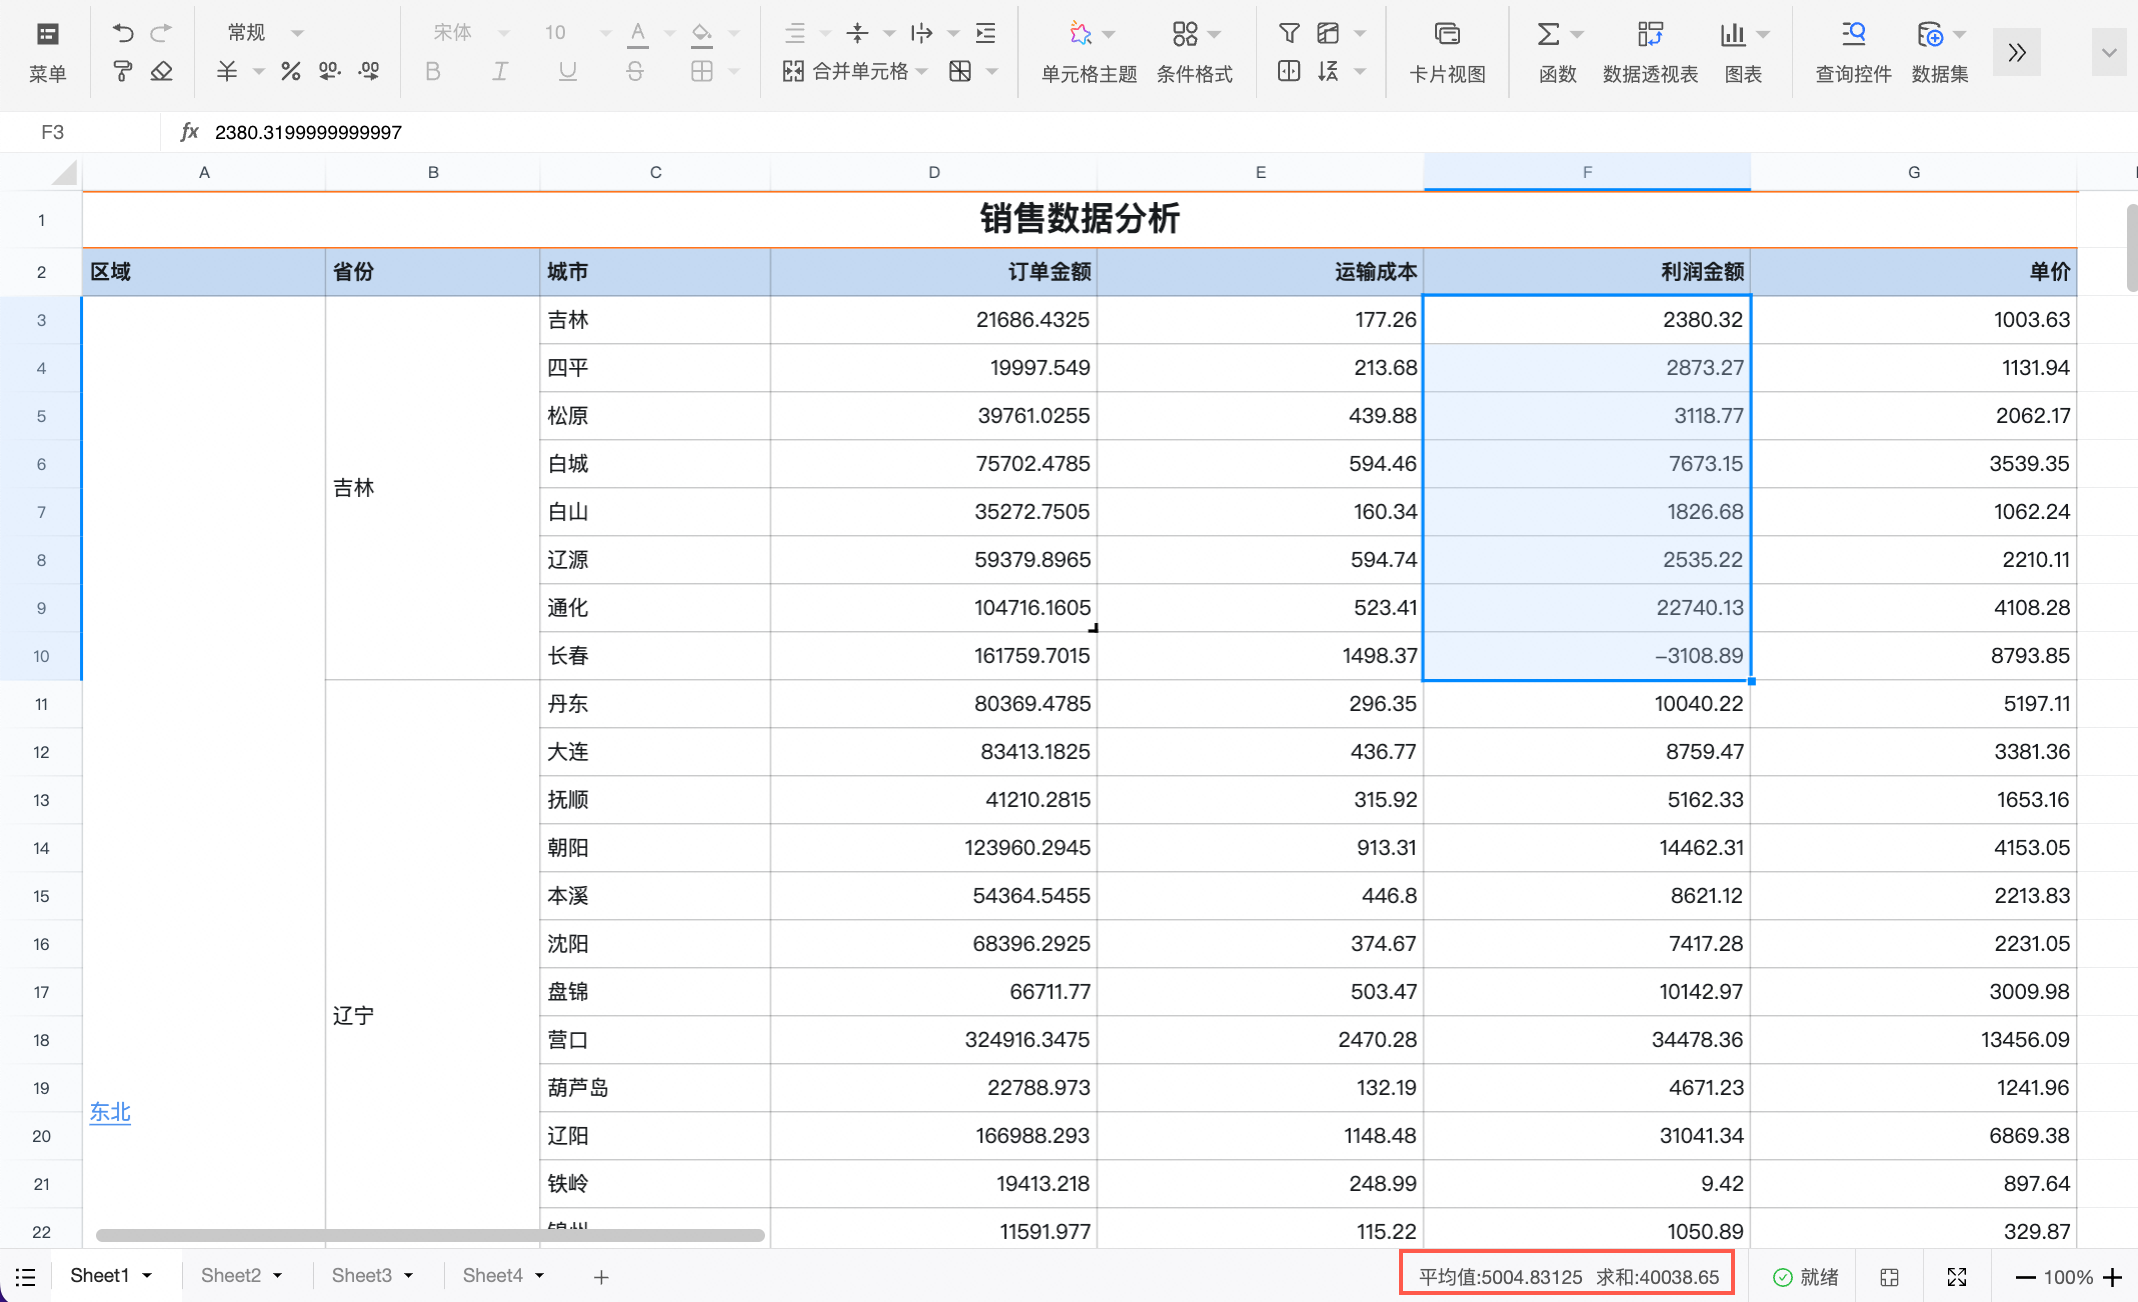2138x1302 pixels.
Task: Toggle fullscreen mode in status bar
Action: point(1957,1277)
